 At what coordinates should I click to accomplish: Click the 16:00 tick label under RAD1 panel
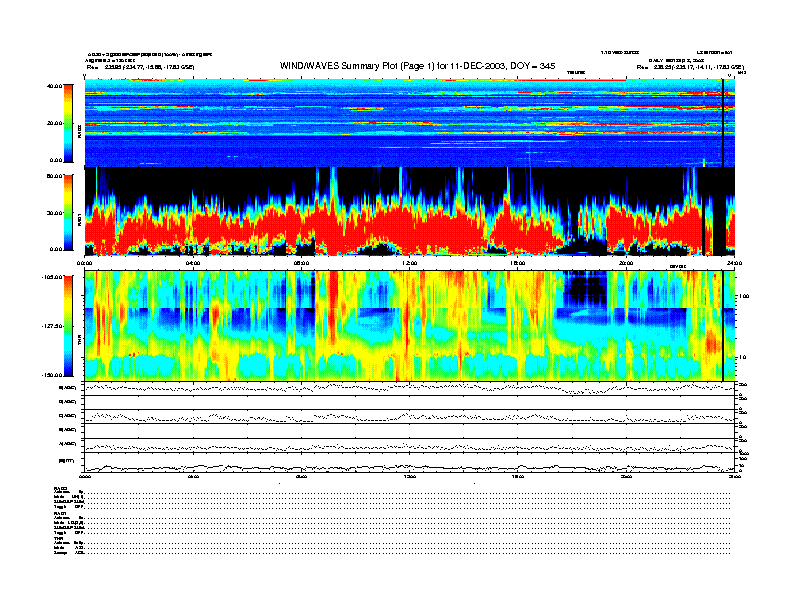point(518,263)
